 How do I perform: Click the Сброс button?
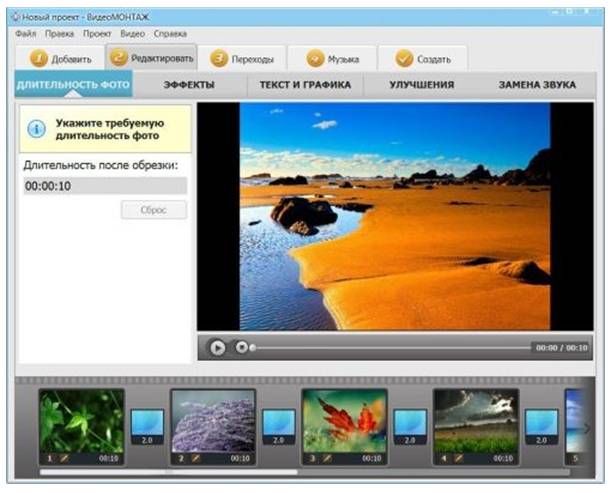[x=154, y=210]
